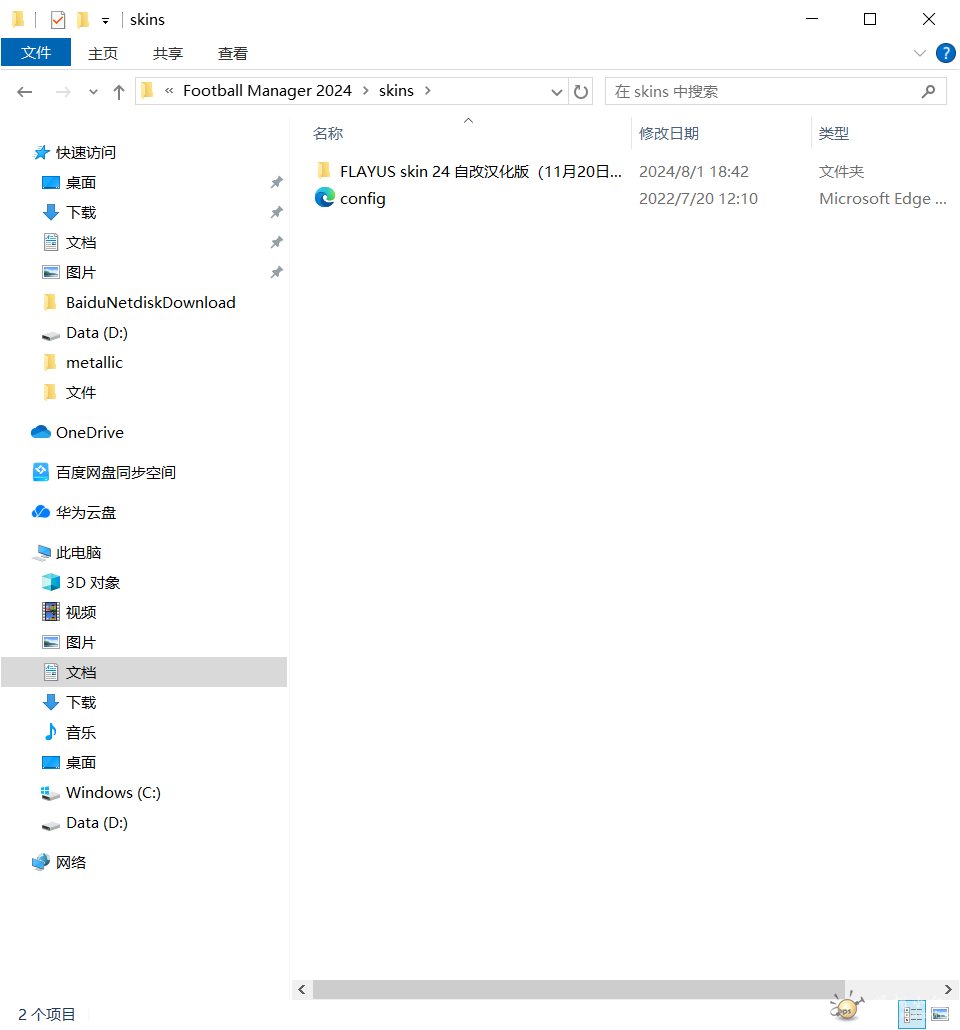The width and height of the screenshot is (960, 1030).
Task: Switch to the 主页 ribbon tab
Action: tap(103, 53)
